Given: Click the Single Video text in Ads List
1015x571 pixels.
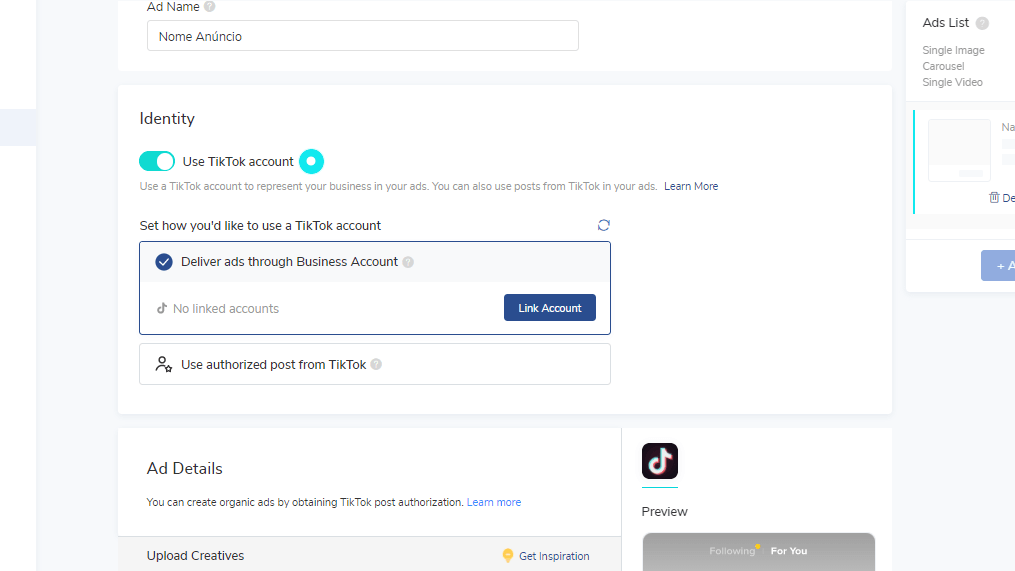Looking at the screenshot, I should 952,82.
